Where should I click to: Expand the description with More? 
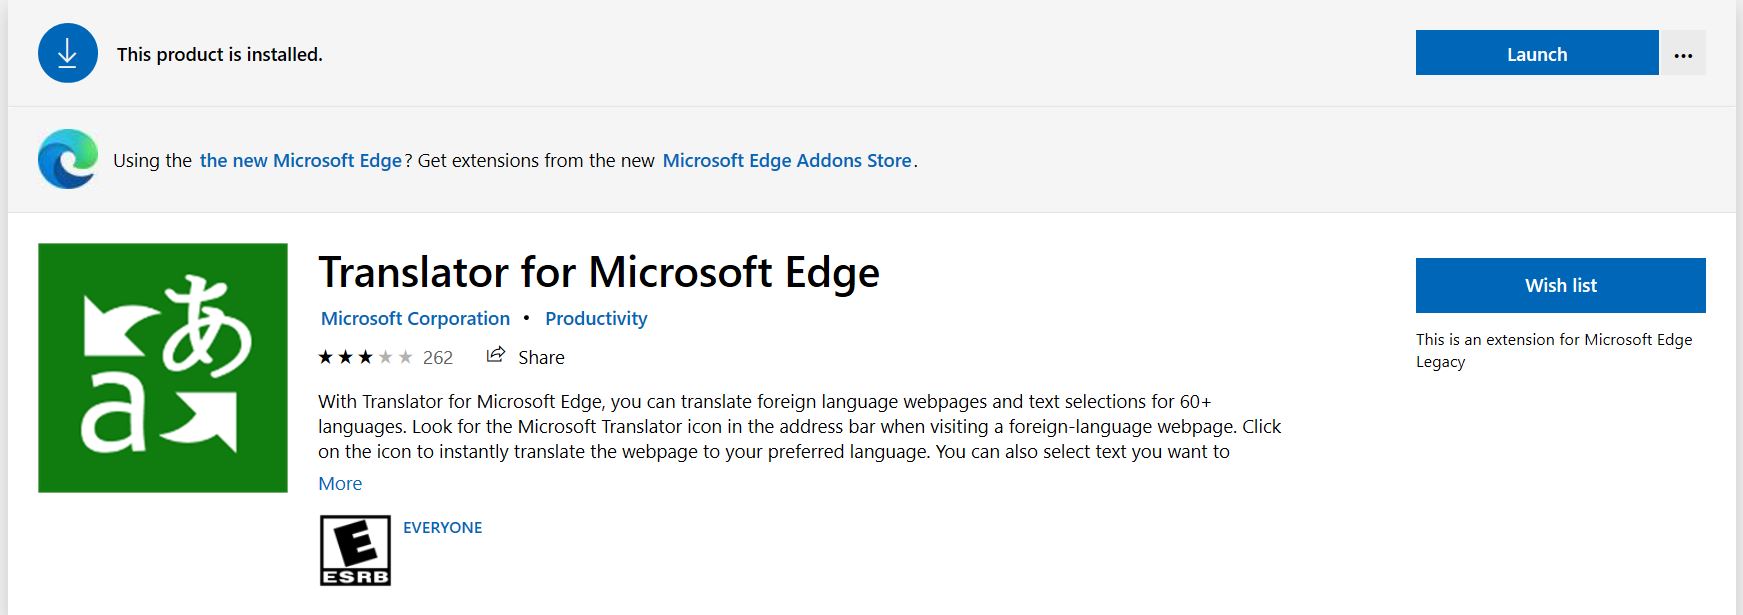click(x=340, y=483)
